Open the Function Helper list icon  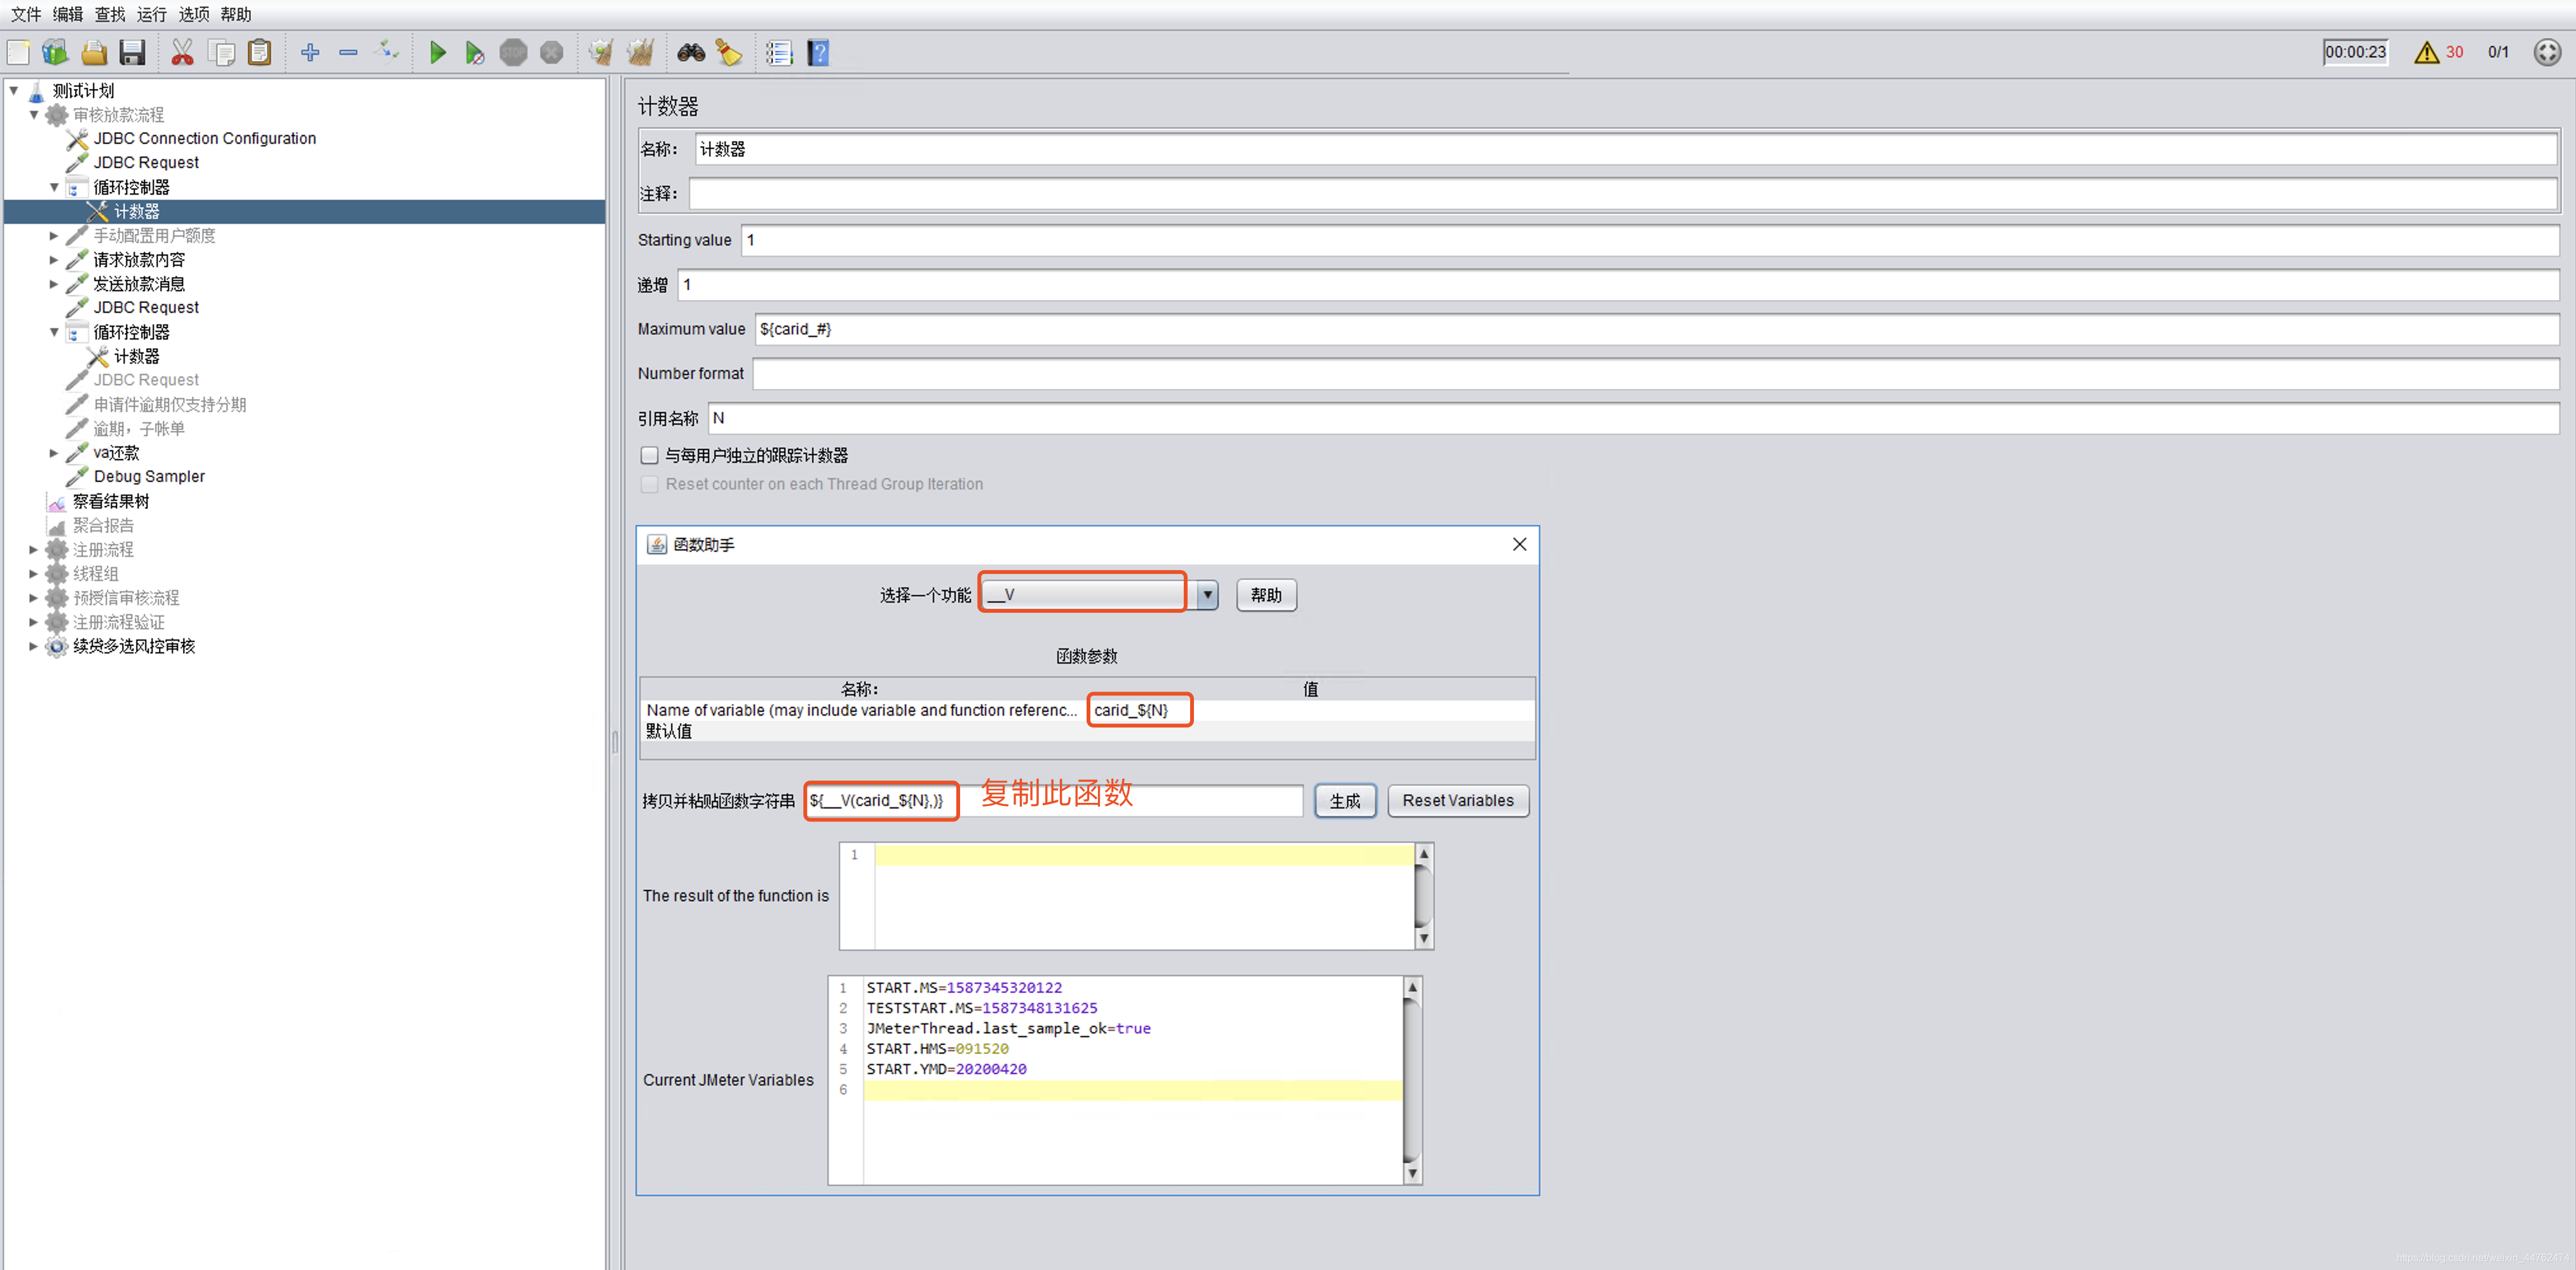(779, 52)
